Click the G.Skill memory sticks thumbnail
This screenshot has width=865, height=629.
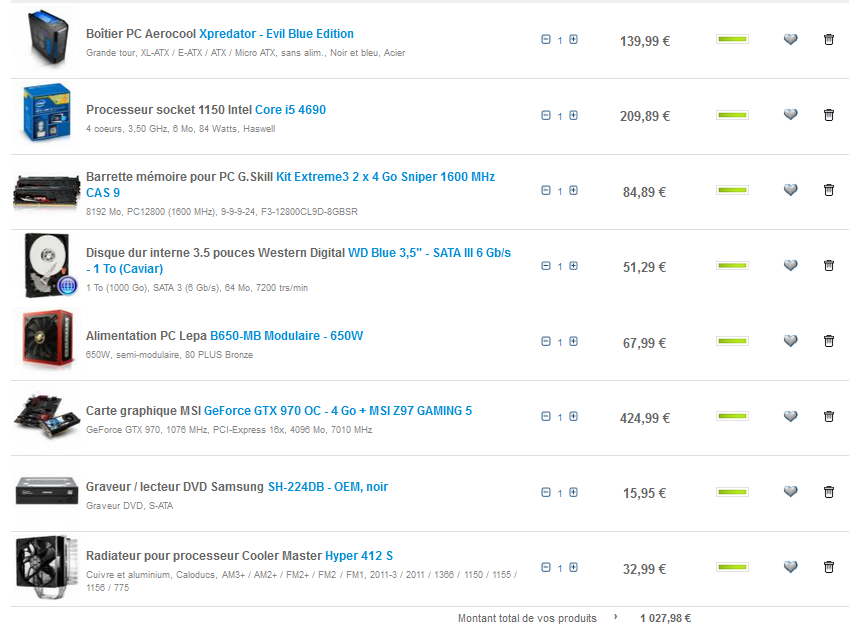tap(46, 191)
